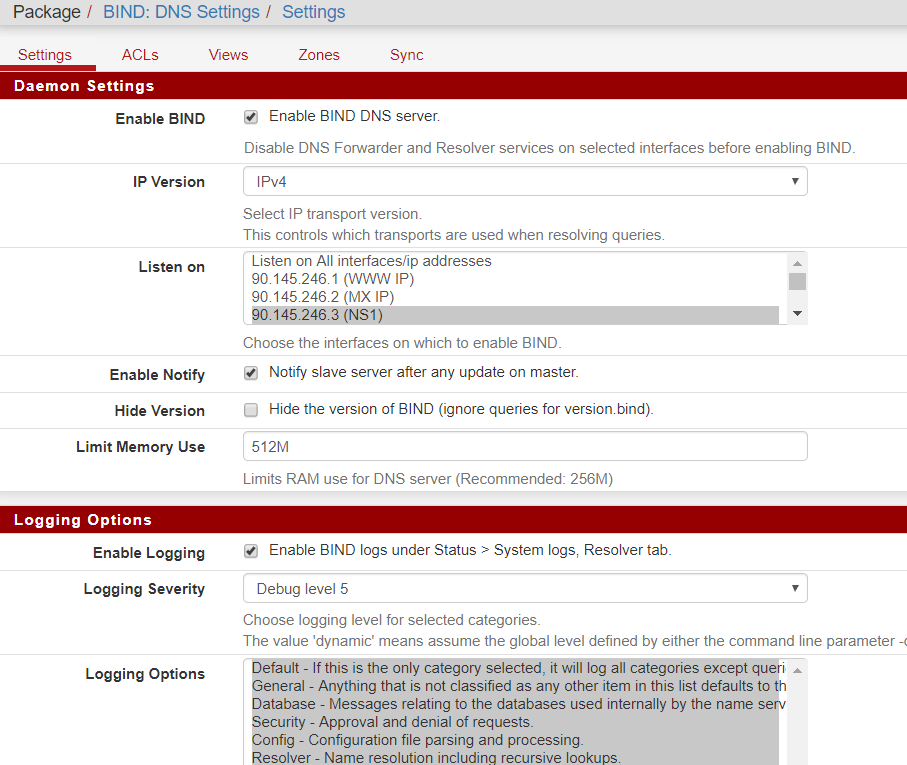Open the Settings tab
Image resolution: width=907 pixels, height=765 pixels.
tap(45, 55)
